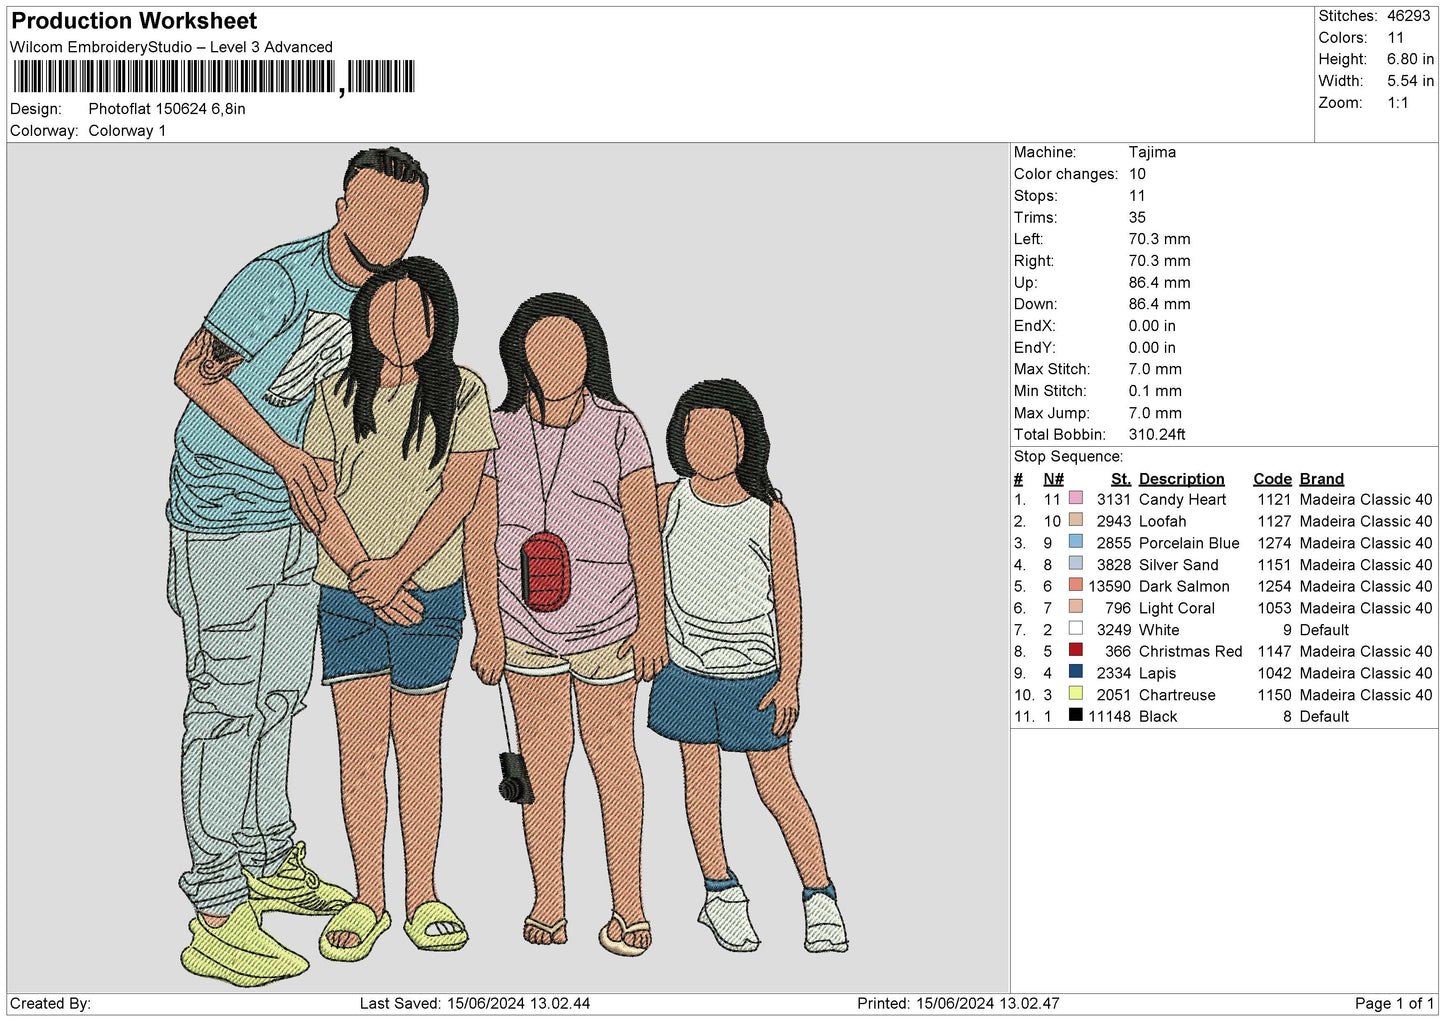1445x1021 pixels.
Task: Click the 'Silver Sand' description
Action: pyautogui.click(x=1178, y=565)
